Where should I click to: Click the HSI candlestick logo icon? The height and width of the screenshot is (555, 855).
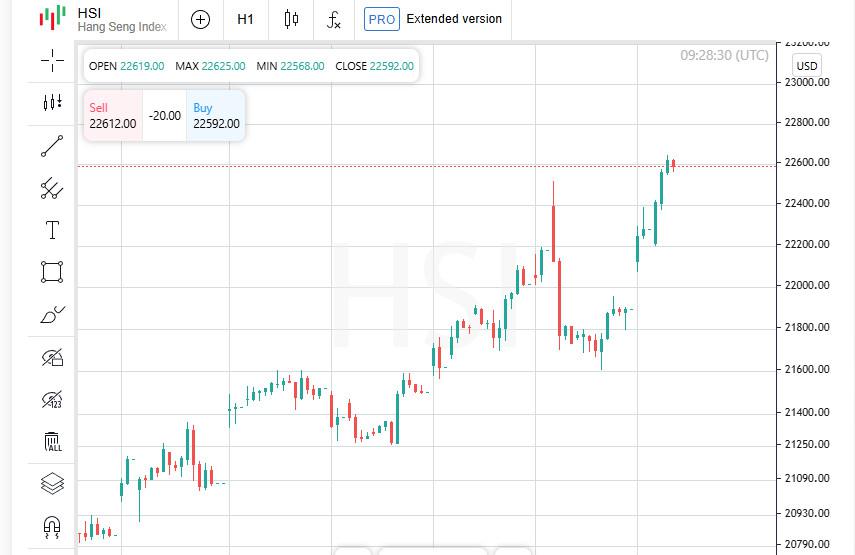click(x=52, y=17)
